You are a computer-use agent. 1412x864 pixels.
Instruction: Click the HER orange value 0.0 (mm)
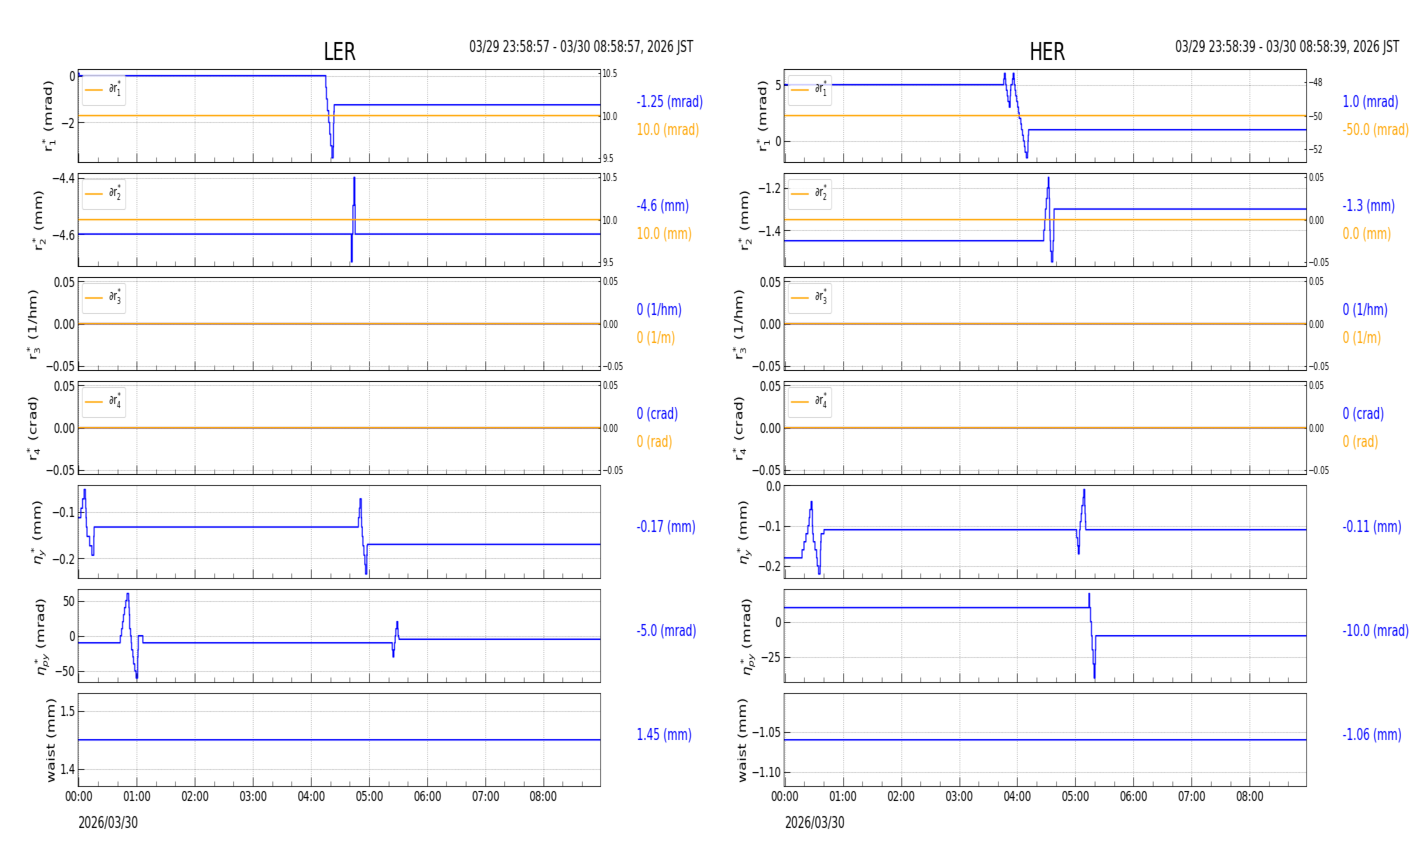click(x=1366, y=234)
